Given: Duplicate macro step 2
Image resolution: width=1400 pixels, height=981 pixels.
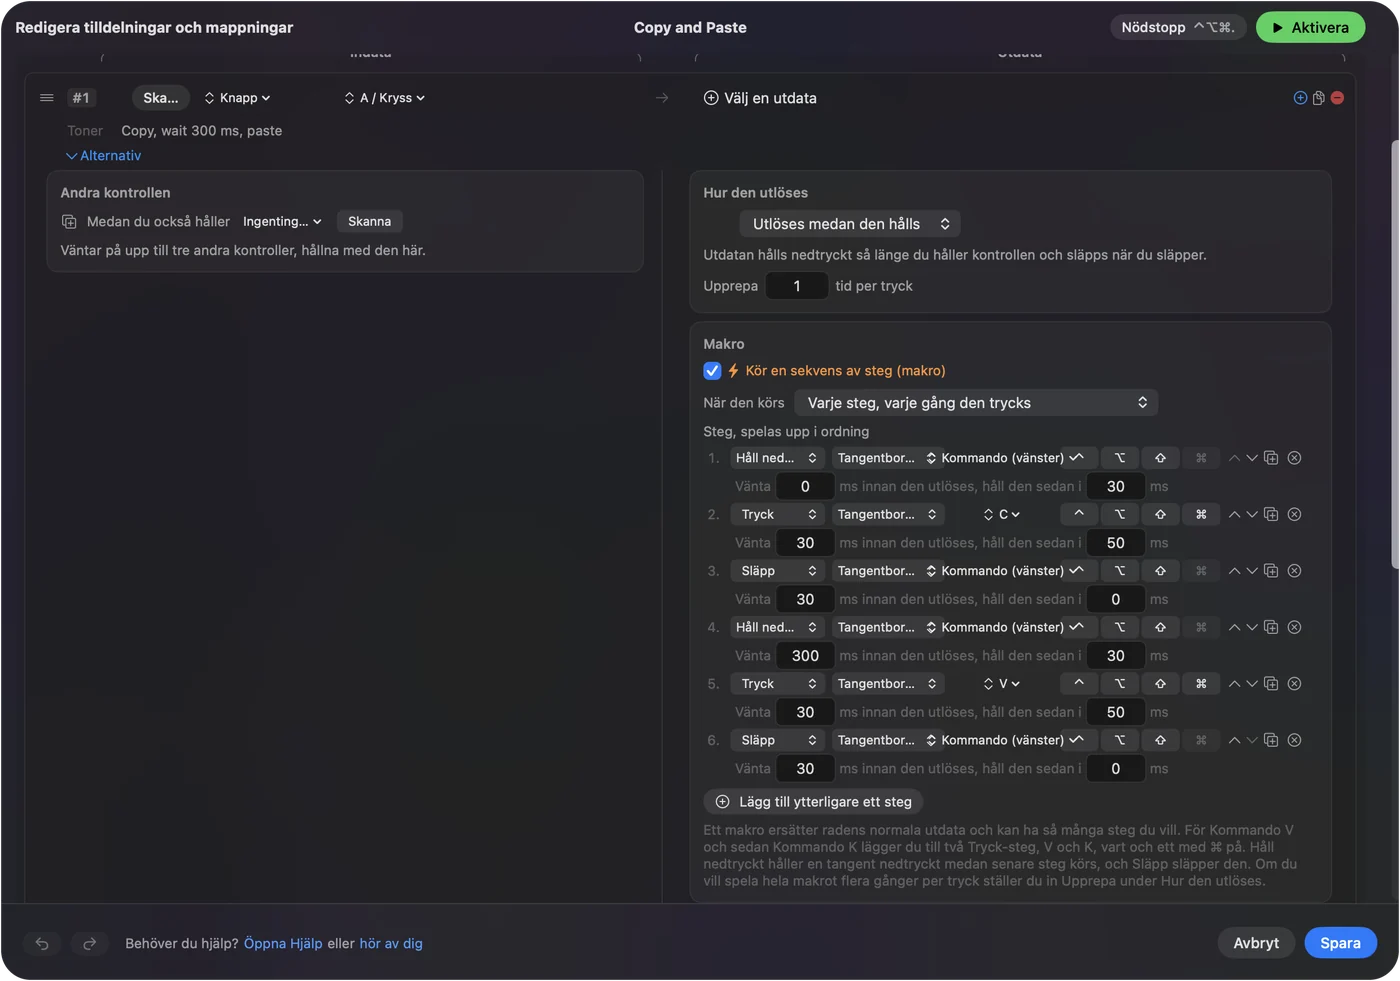Looking at the screenshot, I should (x=1271, y=514).
